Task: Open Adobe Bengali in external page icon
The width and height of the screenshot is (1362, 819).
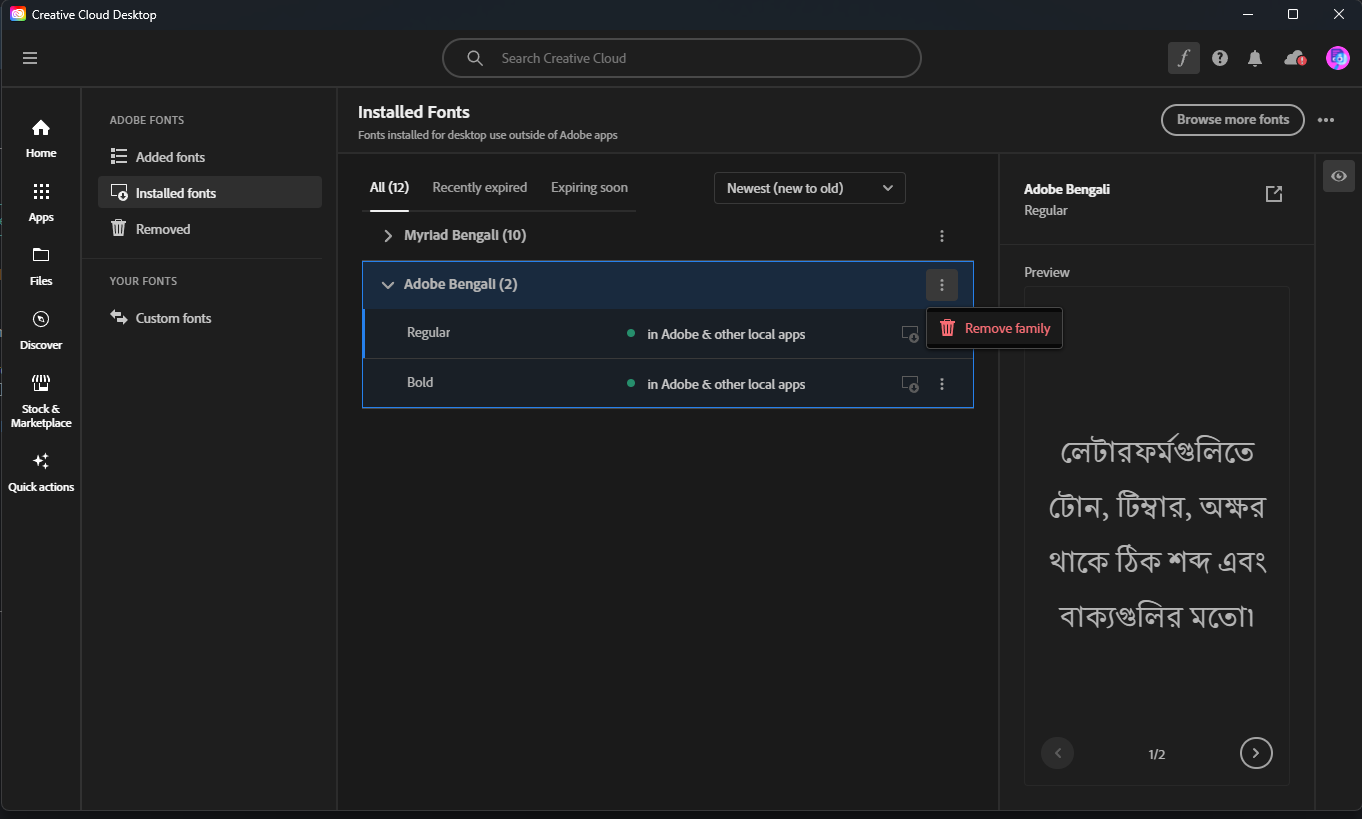Action: [x=1274, y=194]
